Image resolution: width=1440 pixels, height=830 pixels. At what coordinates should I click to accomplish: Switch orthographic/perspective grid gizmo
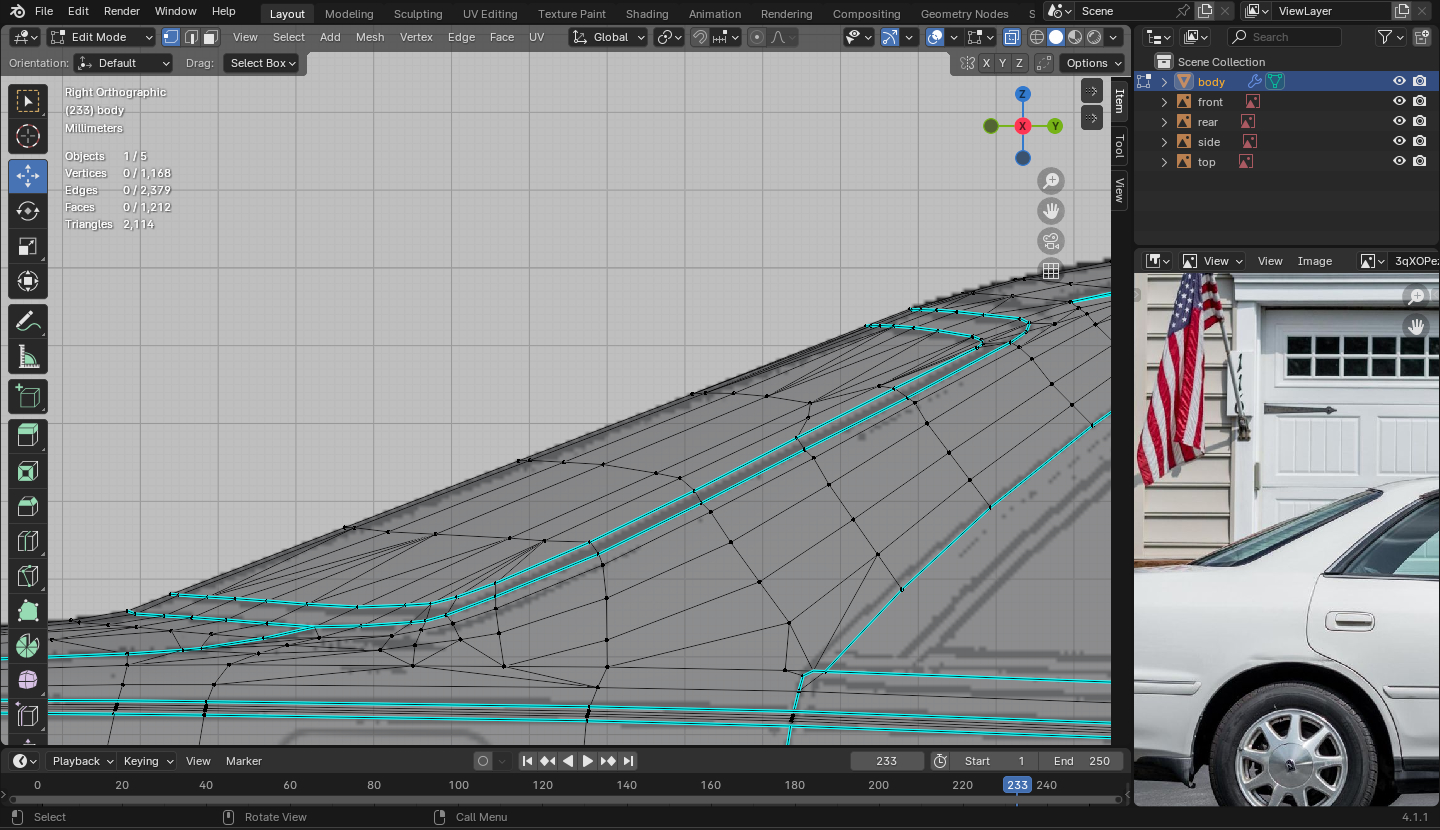[x=1050, y=271]
